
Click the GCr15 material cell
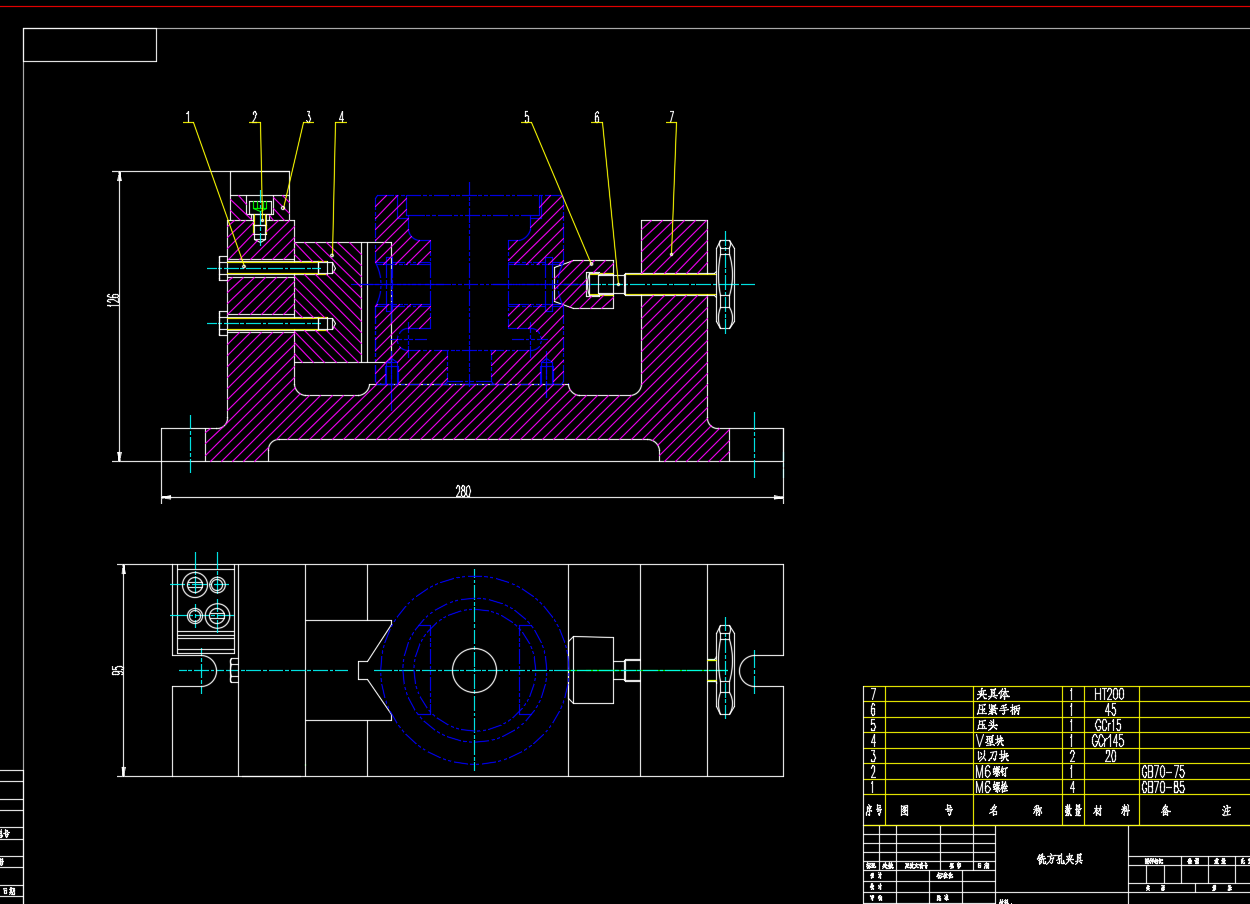(1109, 725)
